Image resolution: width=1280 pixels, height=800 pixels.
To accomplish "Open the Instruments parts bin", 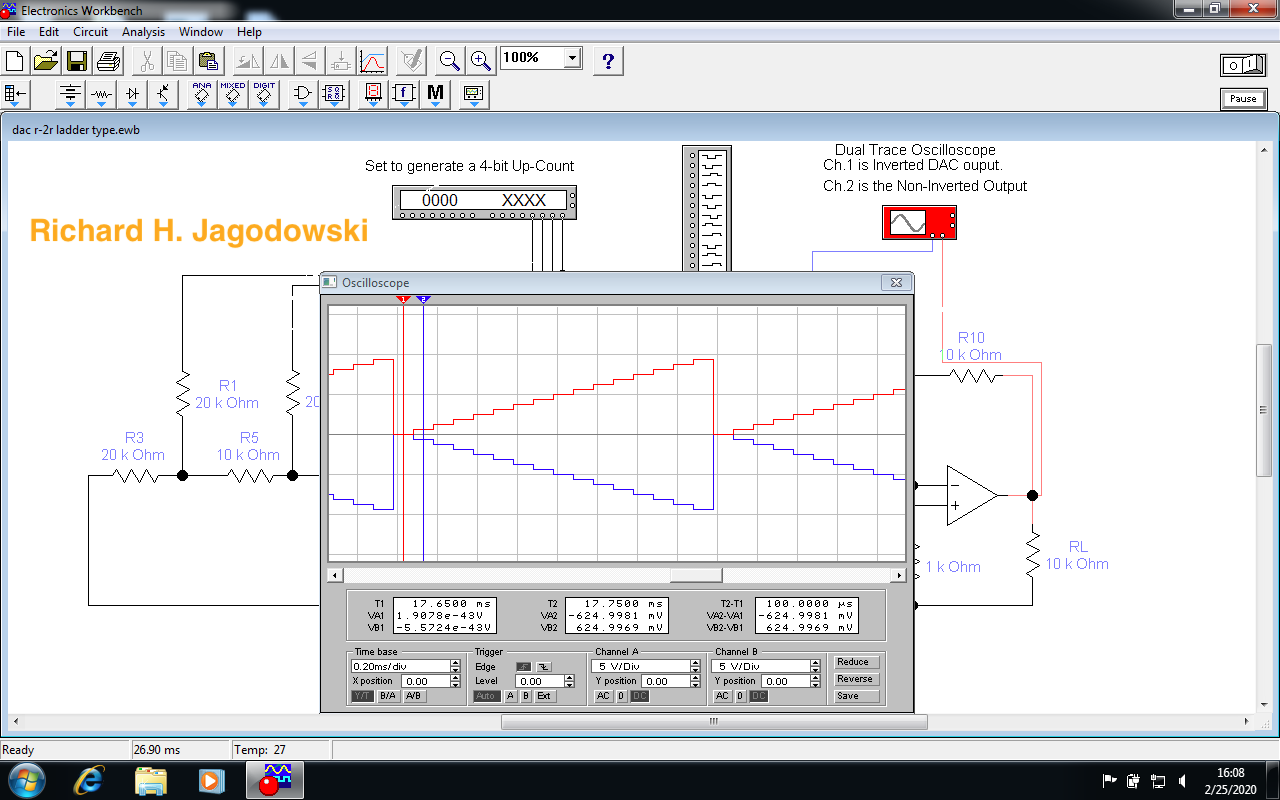I will 474,95.
